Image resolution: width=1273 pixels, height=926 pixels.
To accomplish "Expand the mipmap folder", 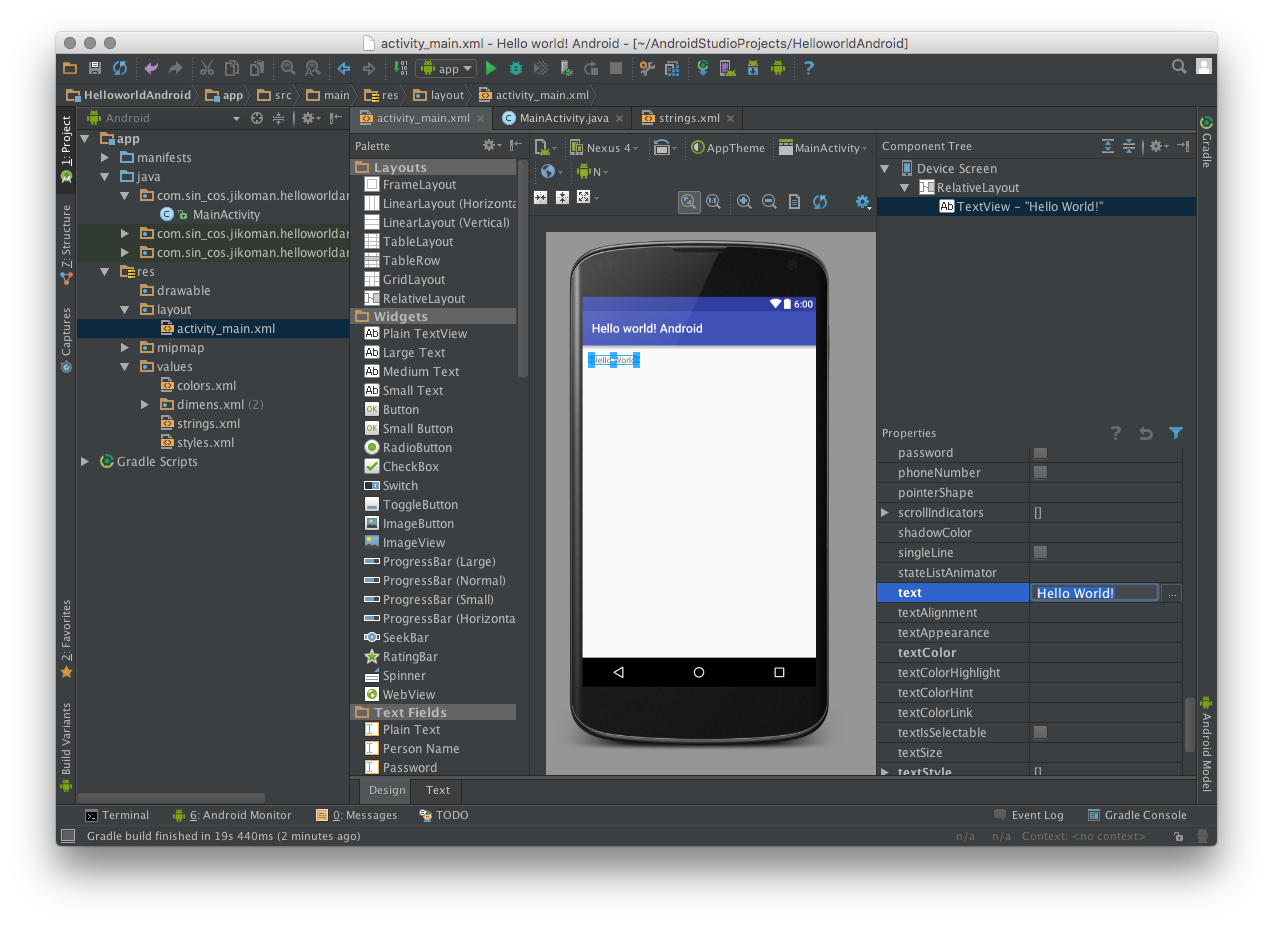I will (x=125, y=347).
